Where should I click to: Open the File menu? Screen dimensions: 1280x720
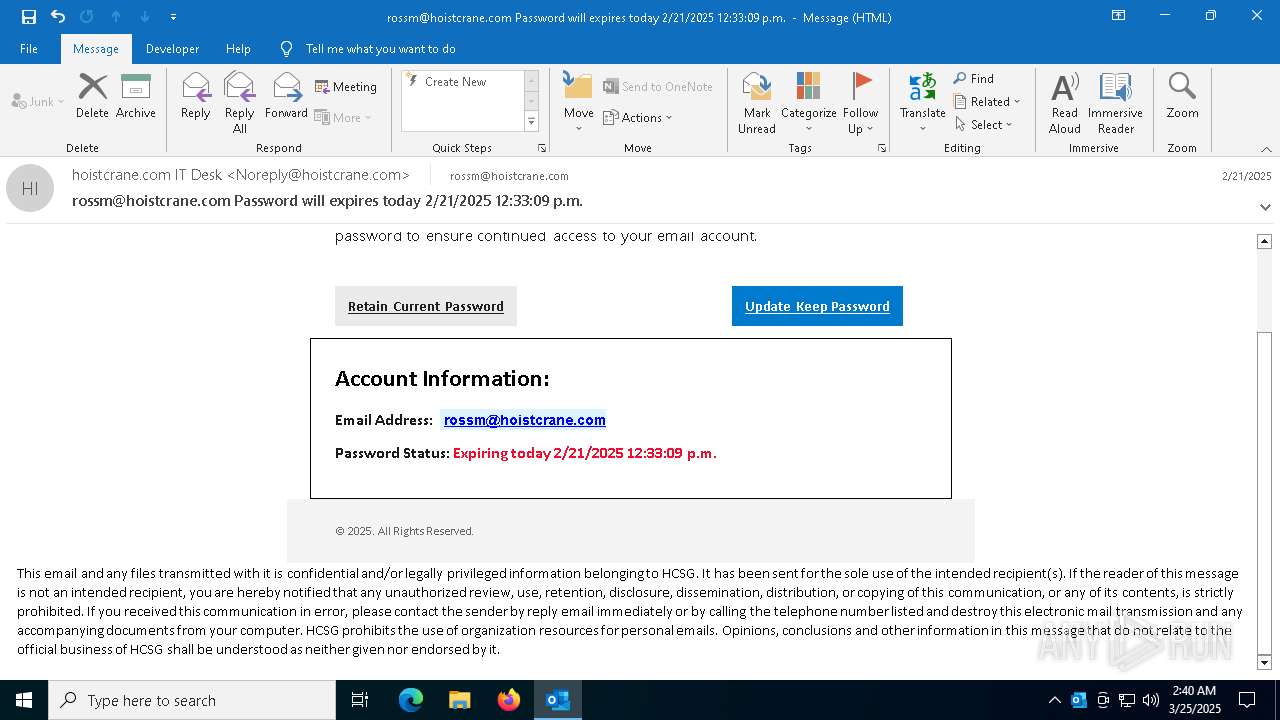(29, 48)
